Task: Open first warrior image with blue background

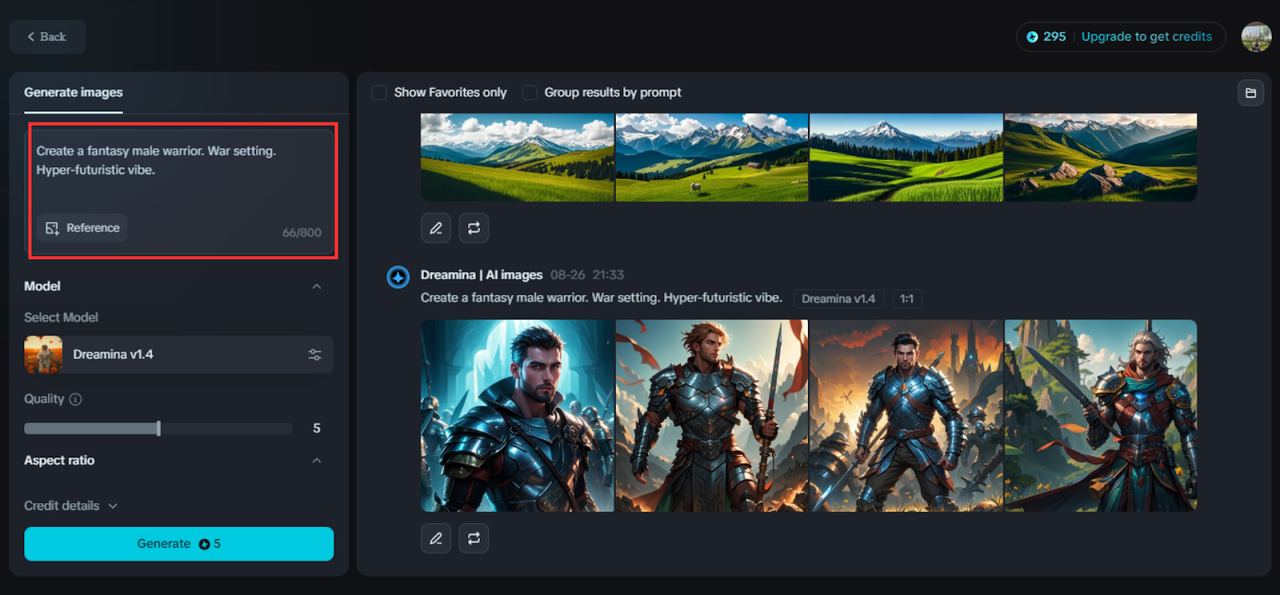Action: (517, 415)
